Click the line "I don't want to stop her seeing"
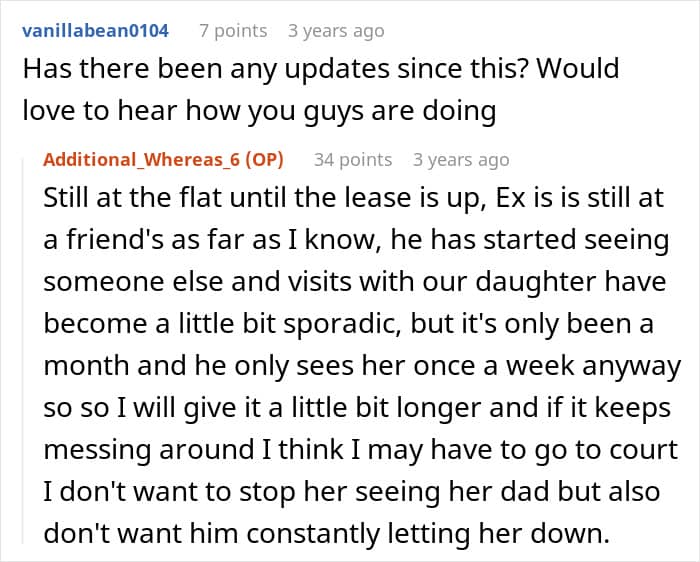700x562 pixels. tap(352, 491)
